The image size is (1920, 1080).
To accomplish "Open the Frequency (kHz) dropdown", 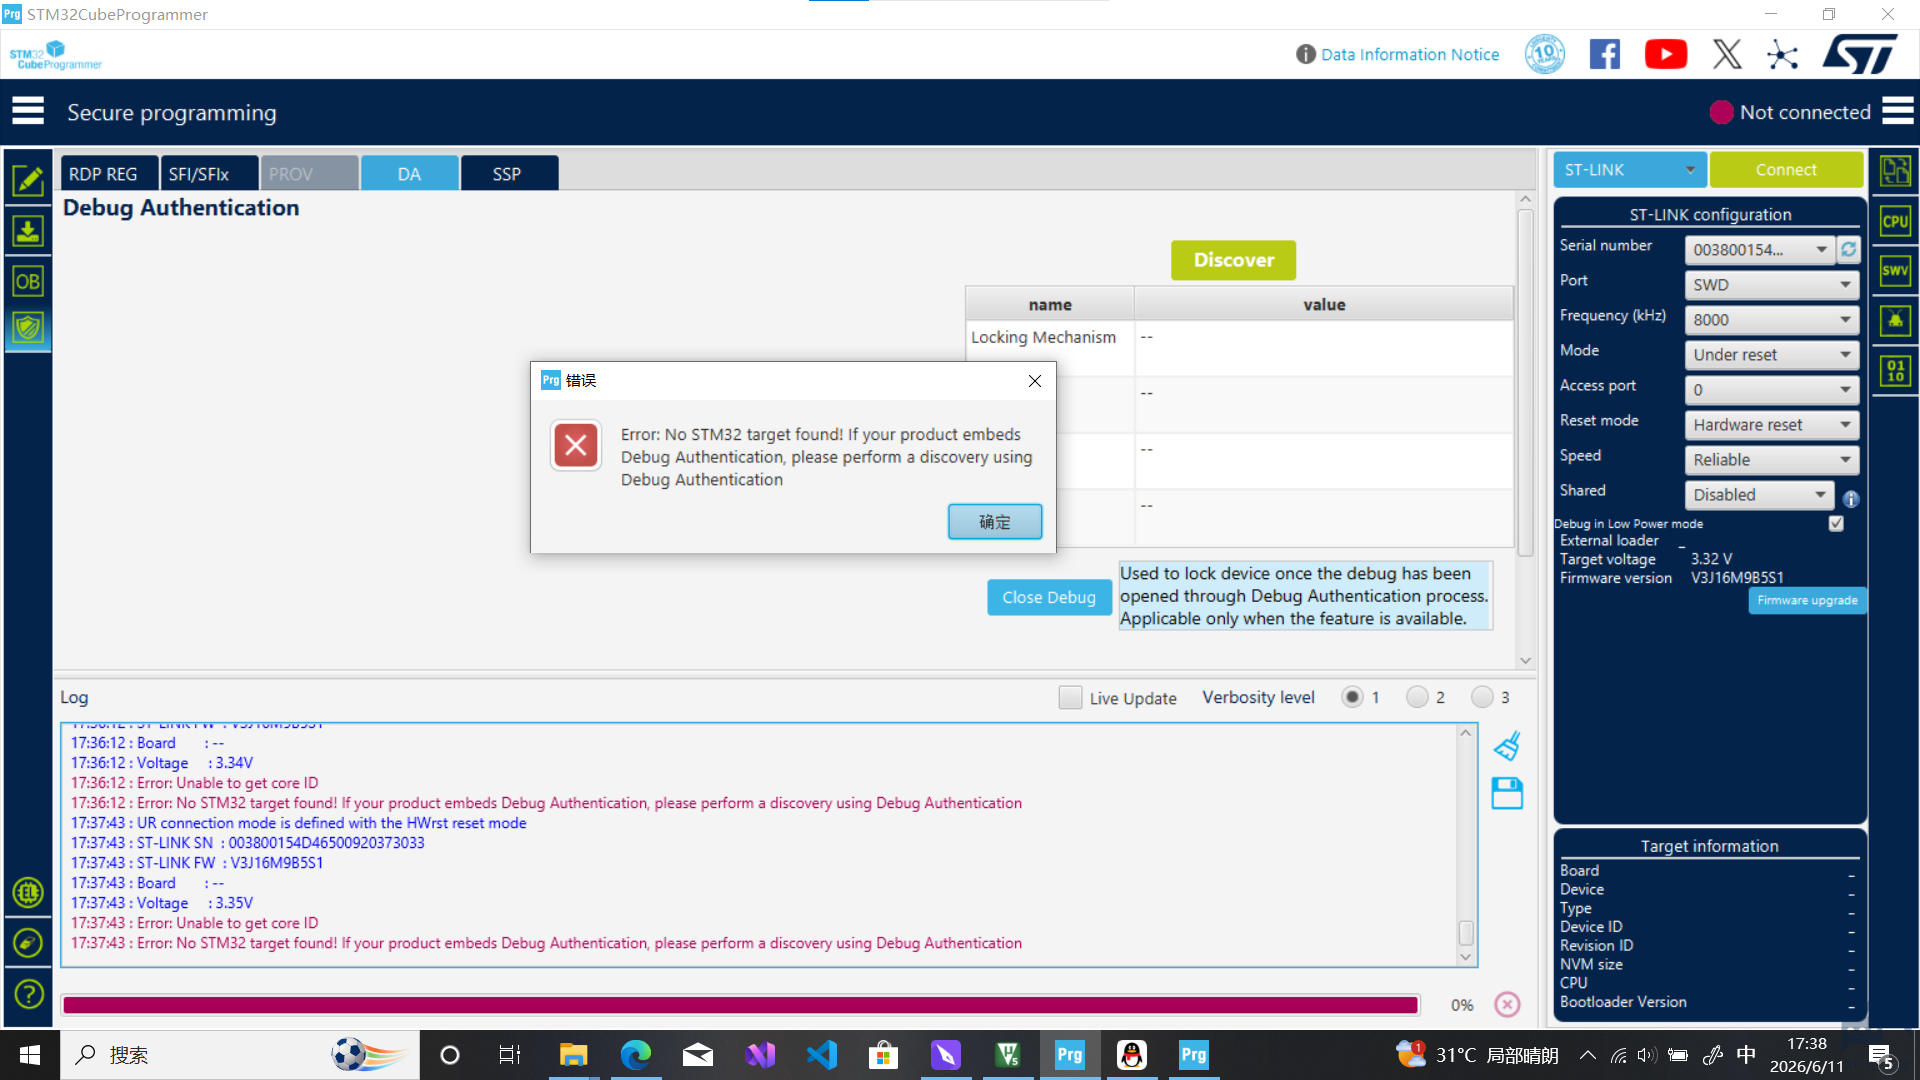I will 1772,319.
